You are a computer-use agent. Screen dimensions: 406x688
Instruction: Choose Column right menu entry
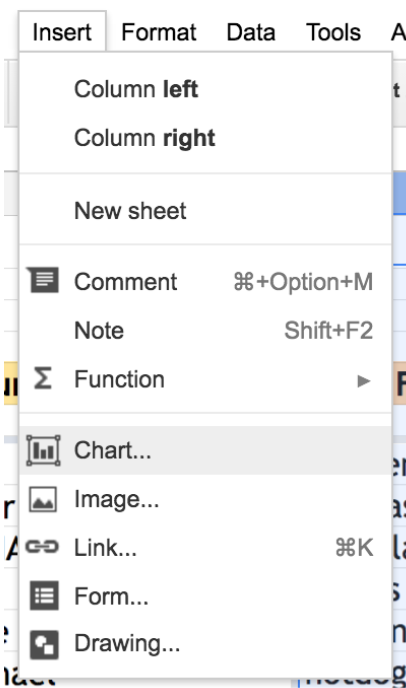pyautogui.click(x=205, y=138)
